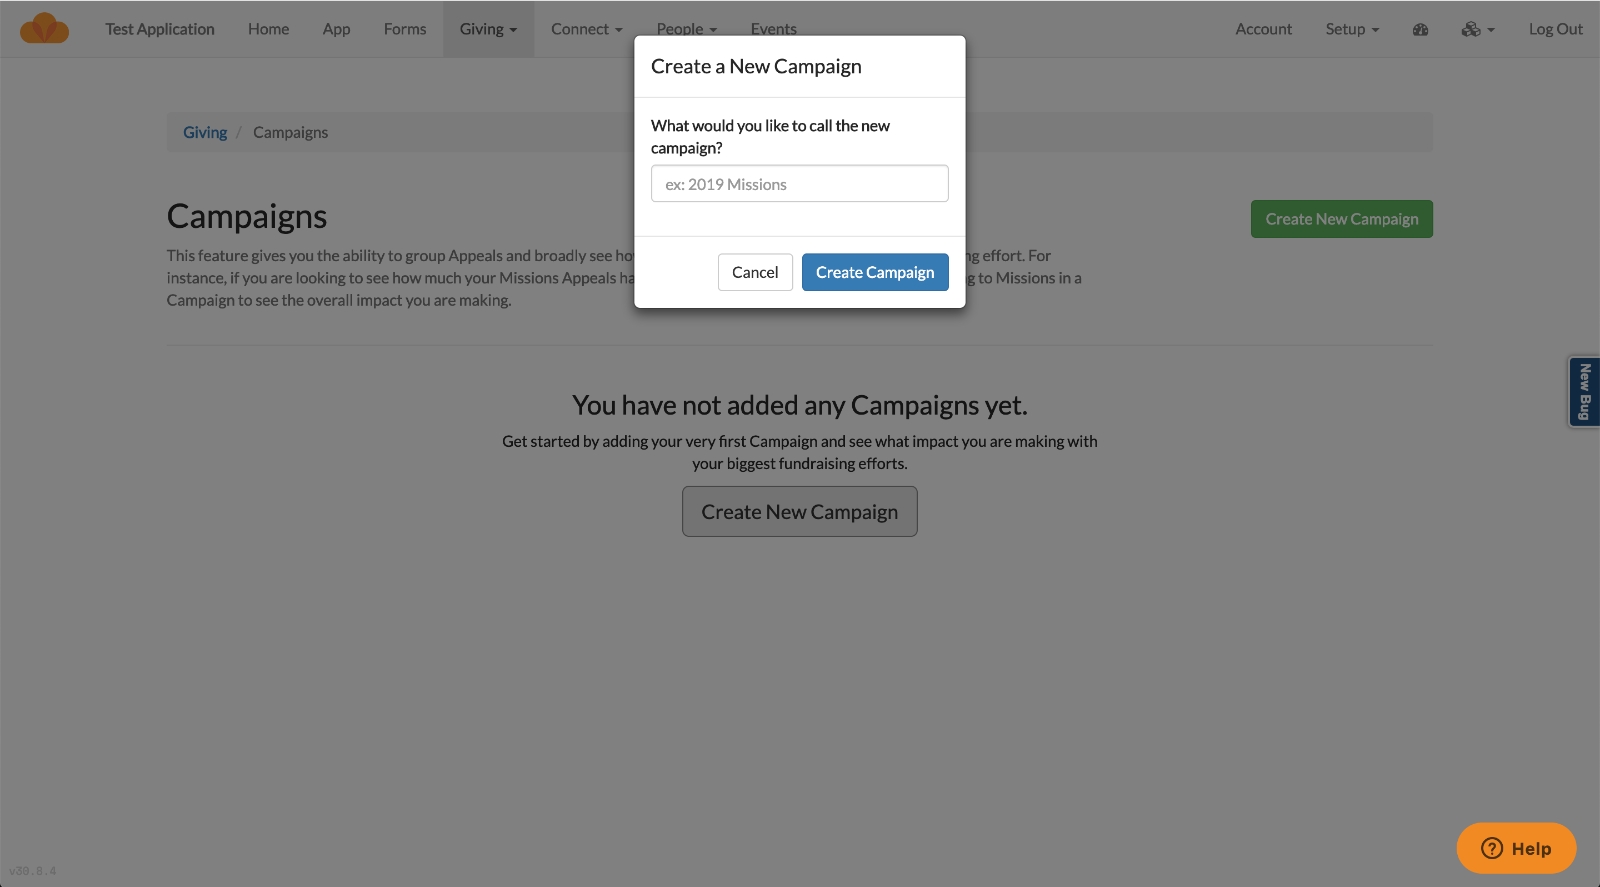Click the campaign name input field

(x=799, y=183)
